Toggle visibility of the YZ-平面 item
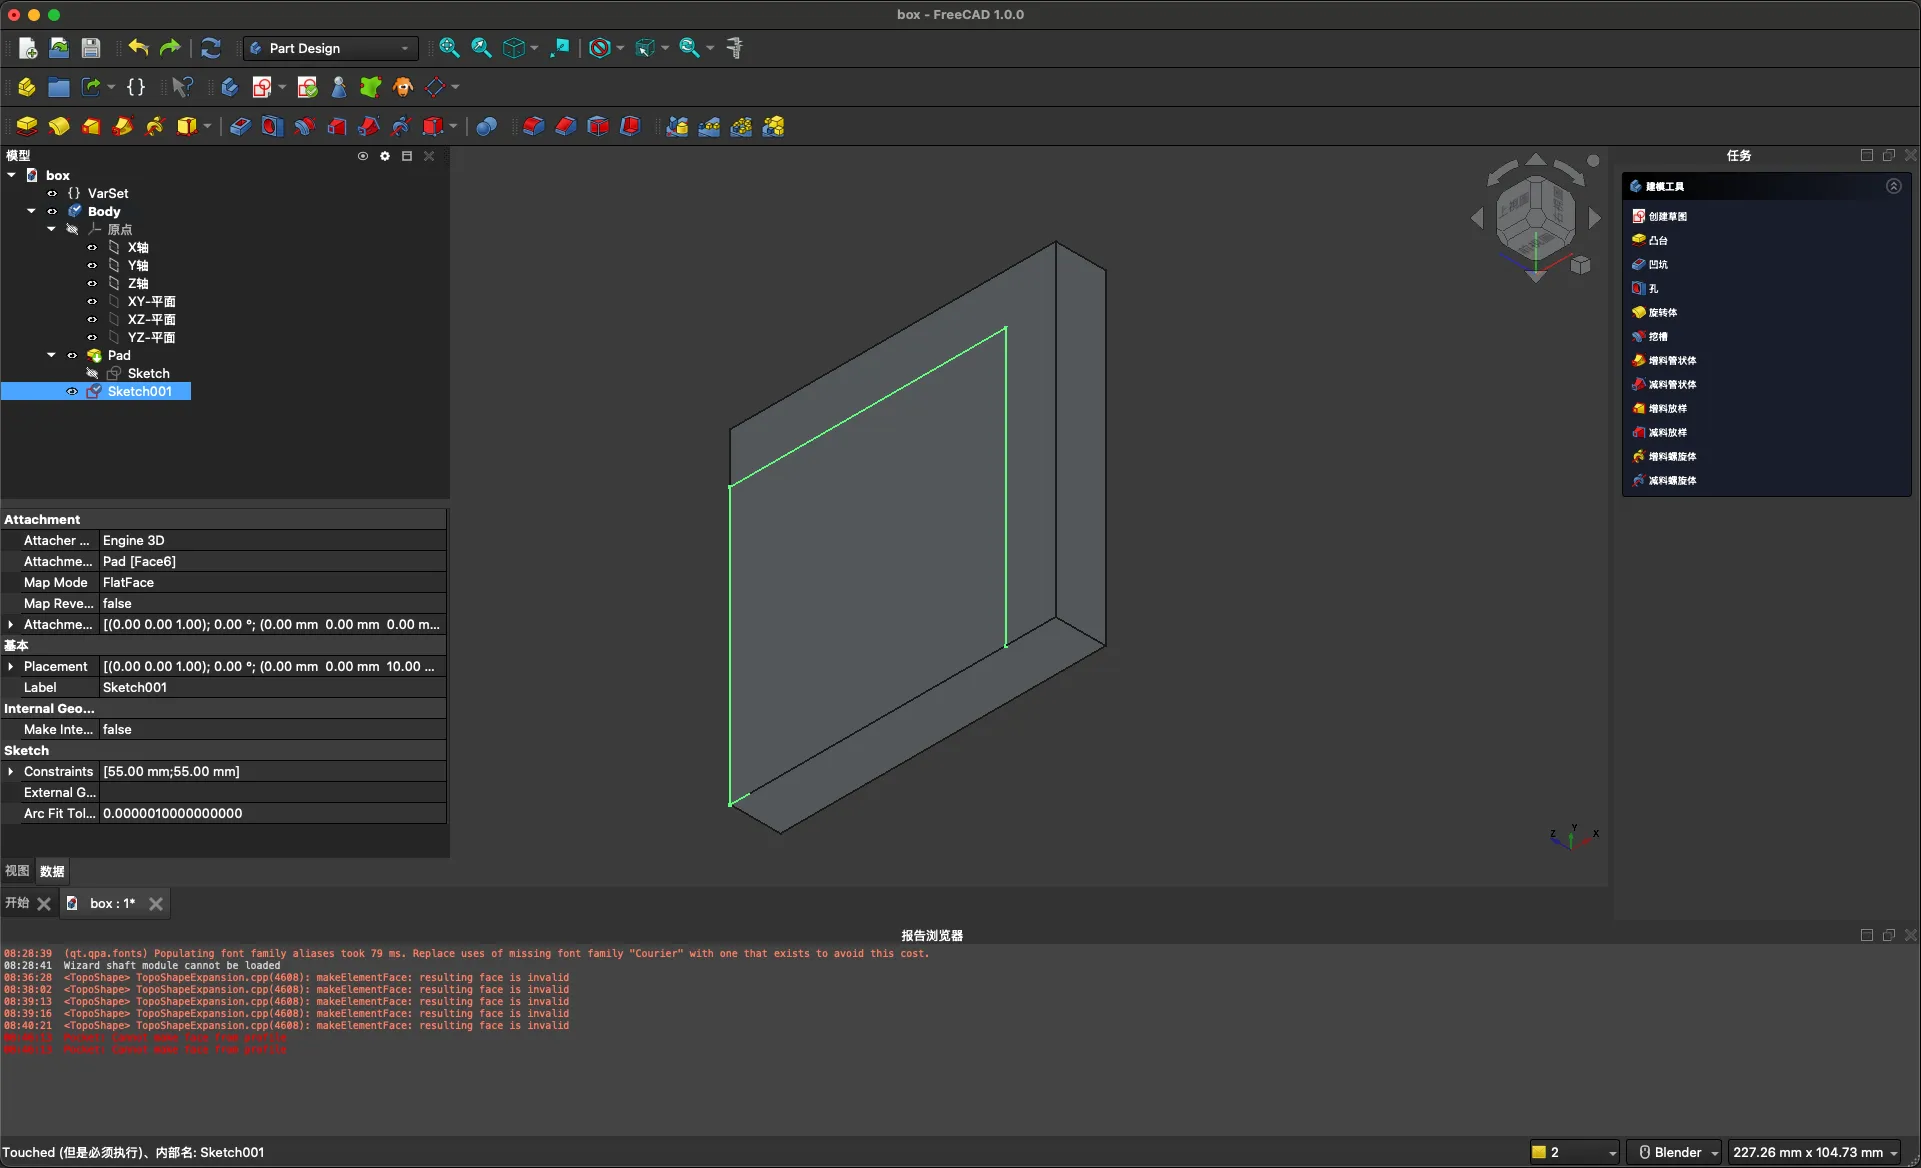The image size is (1921, 1168). (x=92, y=337)
